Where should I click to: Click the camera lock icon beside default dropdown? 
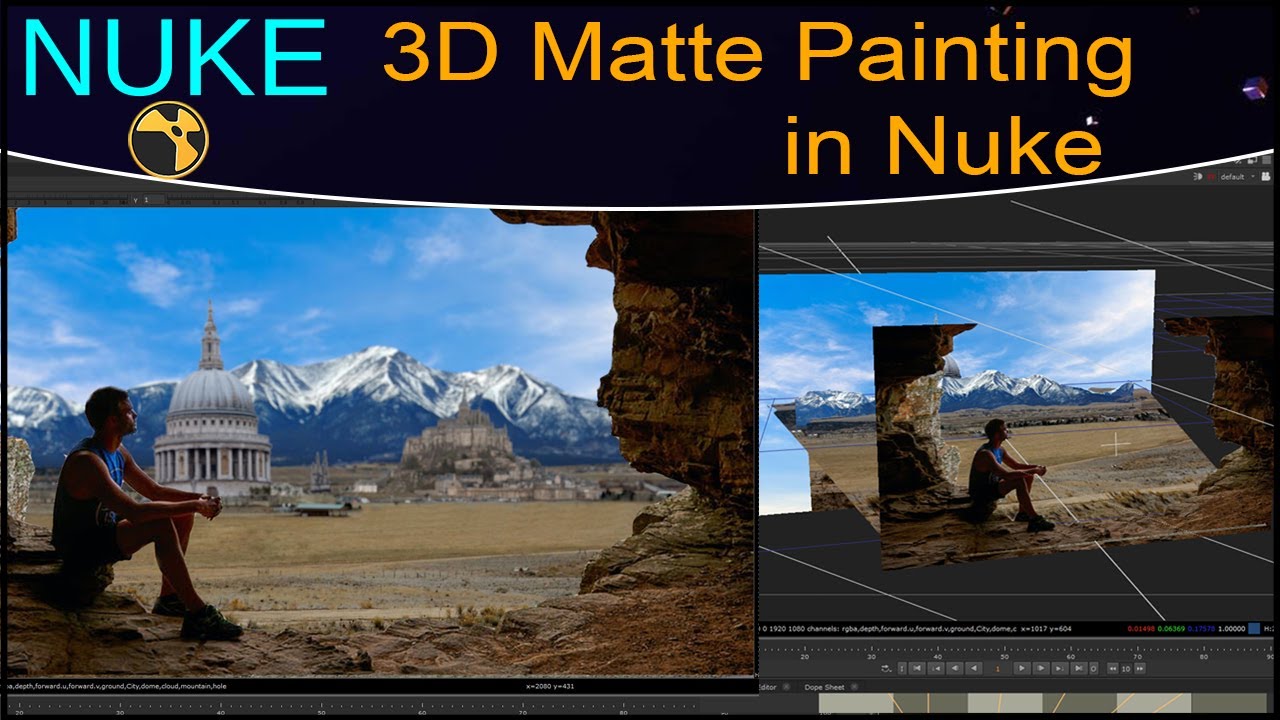(1265, 177)
